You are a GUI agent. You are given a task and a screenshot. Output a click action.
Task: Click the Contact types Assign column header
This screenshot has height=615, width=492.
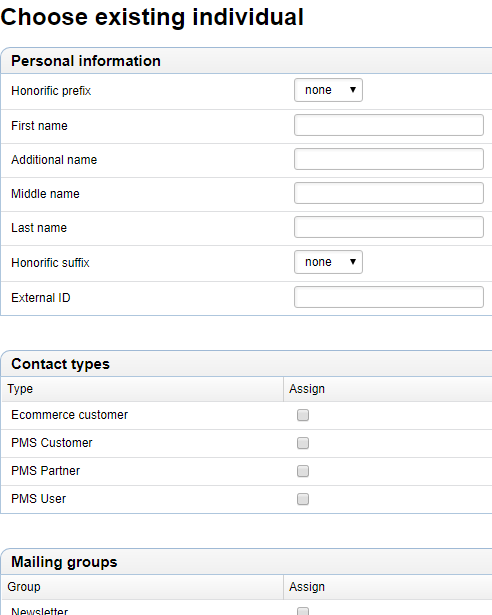click(x=307, y=389)
